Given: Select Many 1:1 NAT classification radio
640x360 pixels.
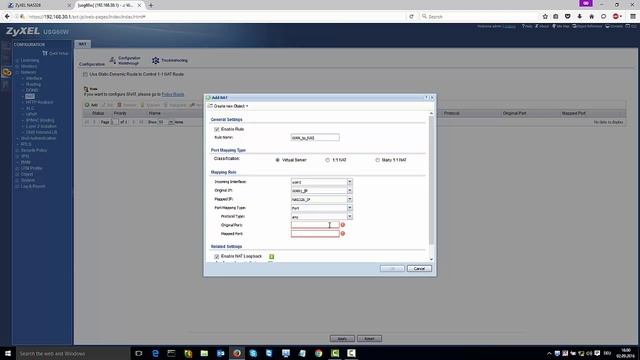Looking at the screenshot, I should (378, 160).
